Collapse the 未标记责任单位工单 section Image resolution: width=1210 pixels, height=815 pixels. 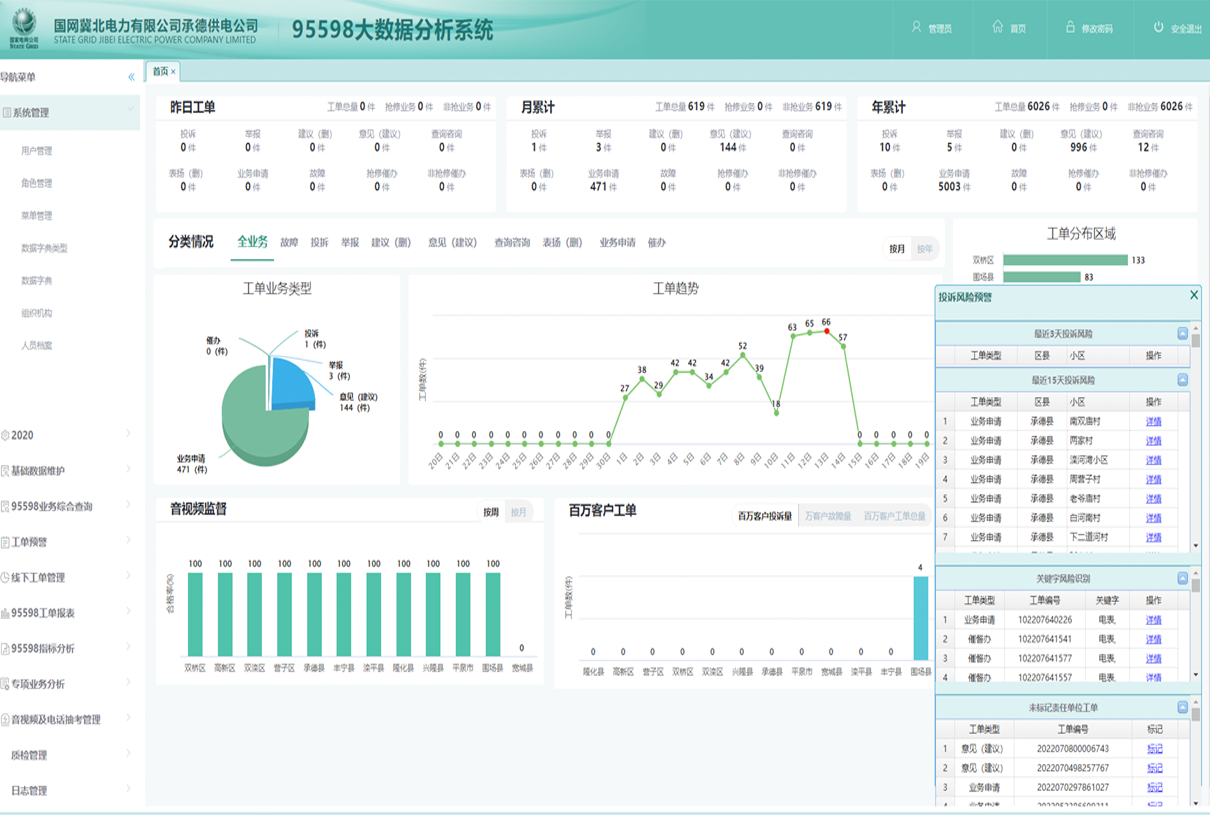pyautogui.click(x=1183, y=707)
